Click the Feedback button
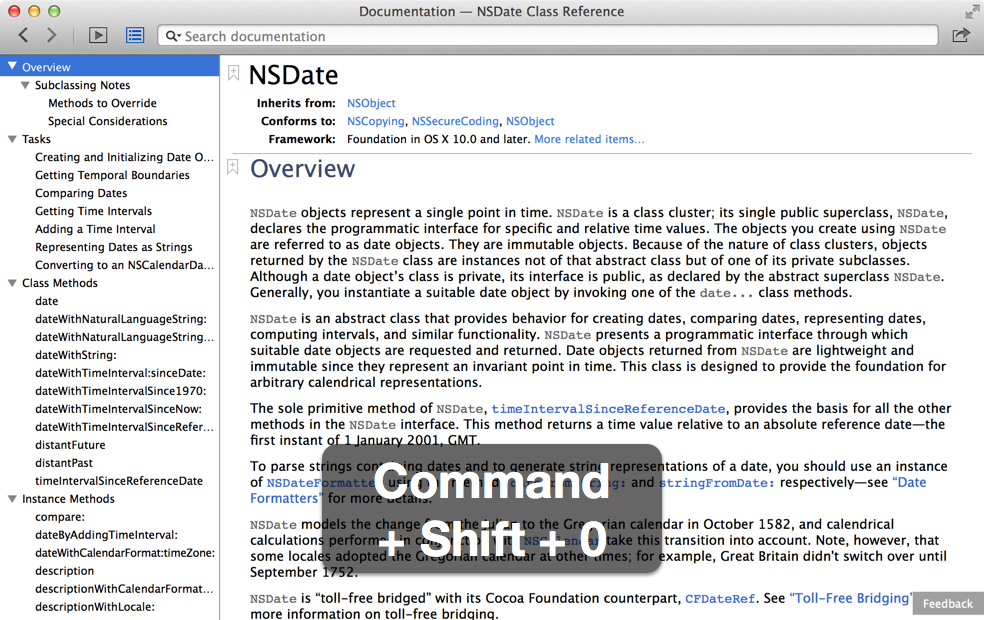The height and width of the screenshot is (620, 984). [948, 604]
